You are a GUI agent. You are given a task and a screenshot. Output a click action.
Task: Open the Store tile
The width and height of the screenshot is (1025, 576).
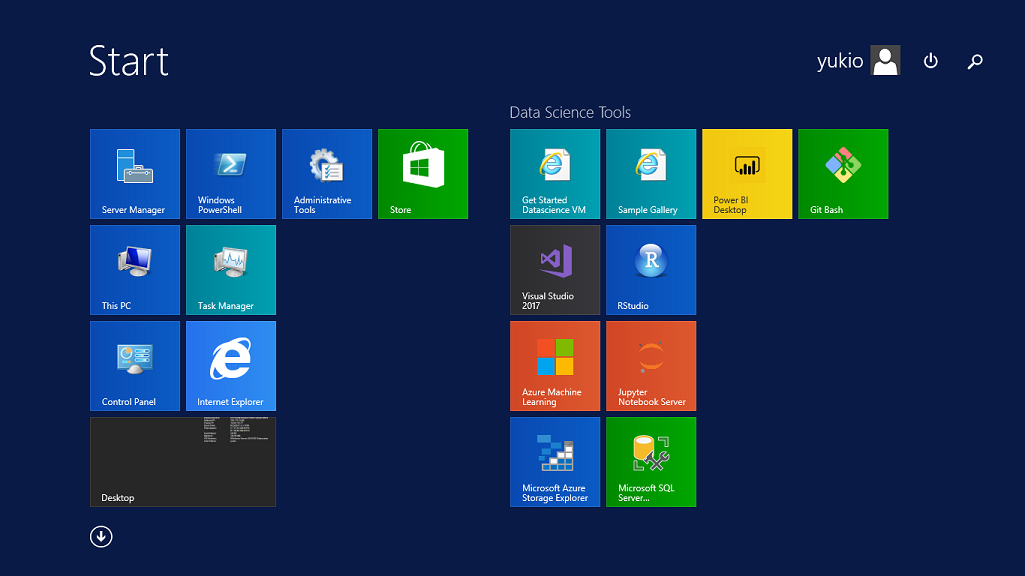click(x=423, y=174)
